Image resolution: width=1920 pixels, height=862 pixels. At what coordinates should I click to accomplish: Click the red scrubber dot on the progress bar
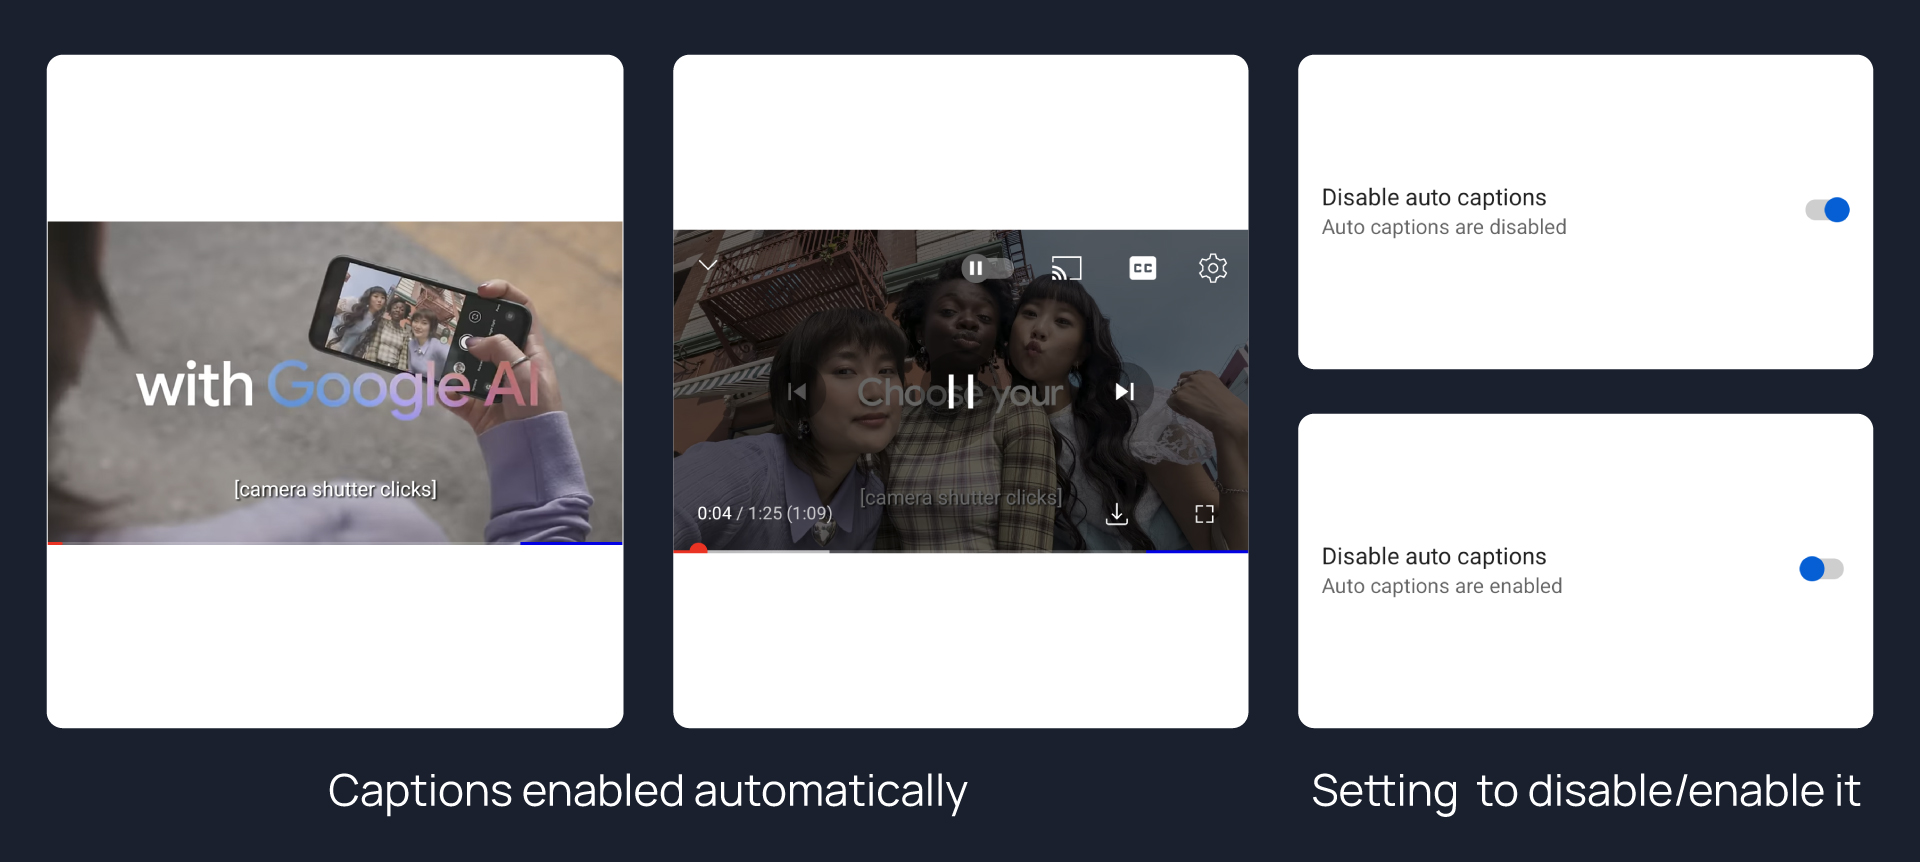pos(698,549)
